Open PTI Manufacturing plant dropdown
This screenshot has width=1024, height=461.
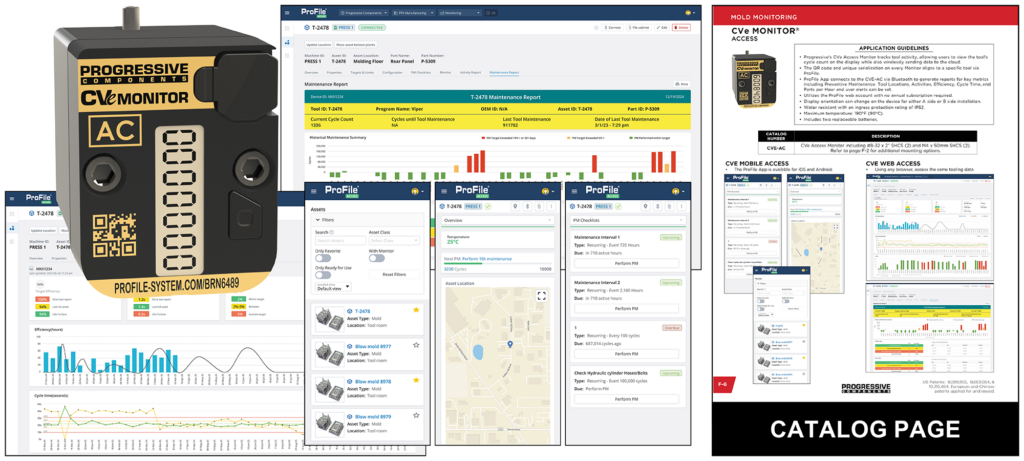tap(413, 12)
